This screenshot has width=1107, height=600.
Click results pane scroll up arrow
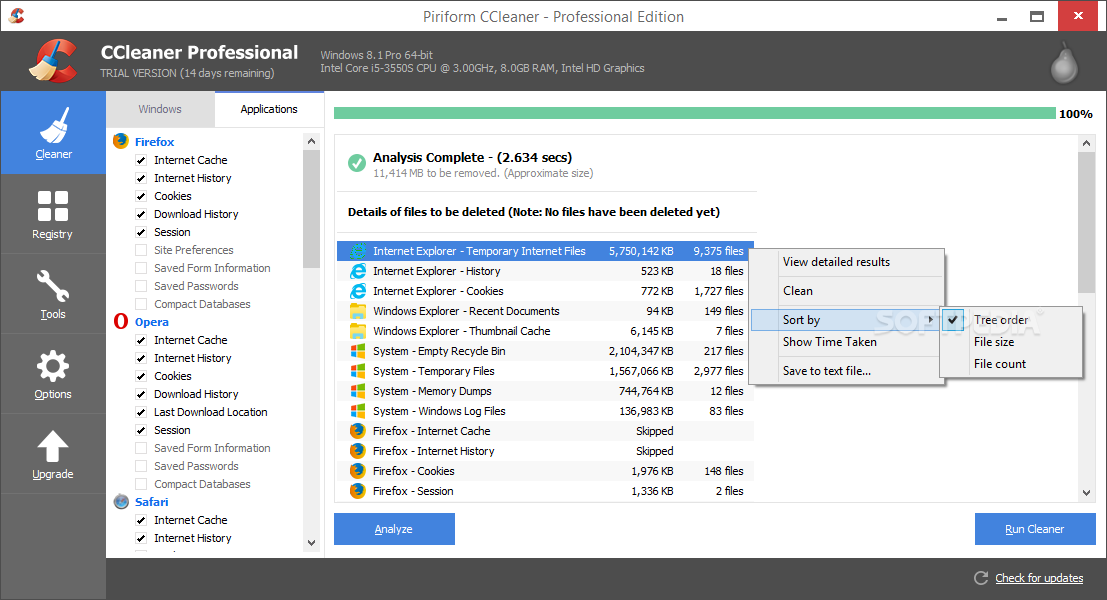(x=1086, y=143)
